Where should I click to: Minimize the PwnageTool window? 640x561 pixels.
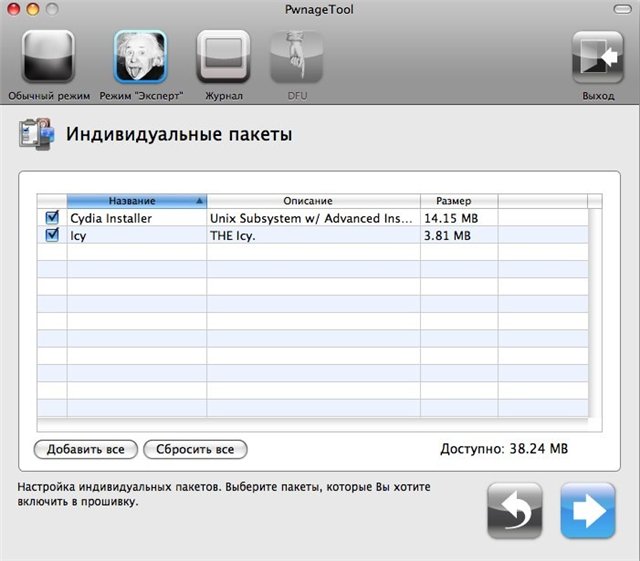(x=33, y=9)
